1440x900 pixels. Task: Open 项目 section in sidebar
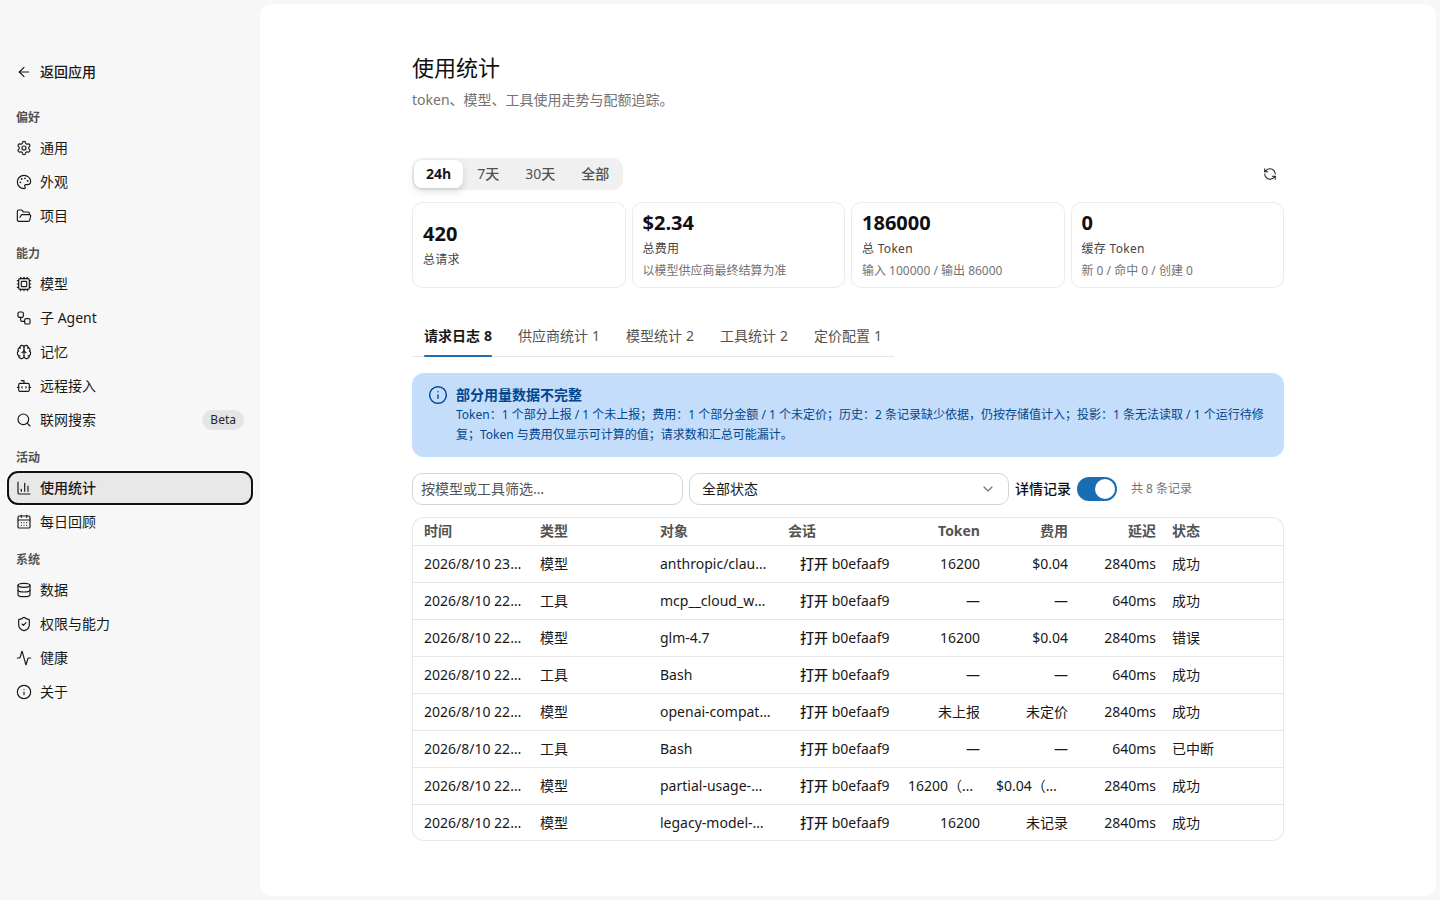tap(130, 216)
